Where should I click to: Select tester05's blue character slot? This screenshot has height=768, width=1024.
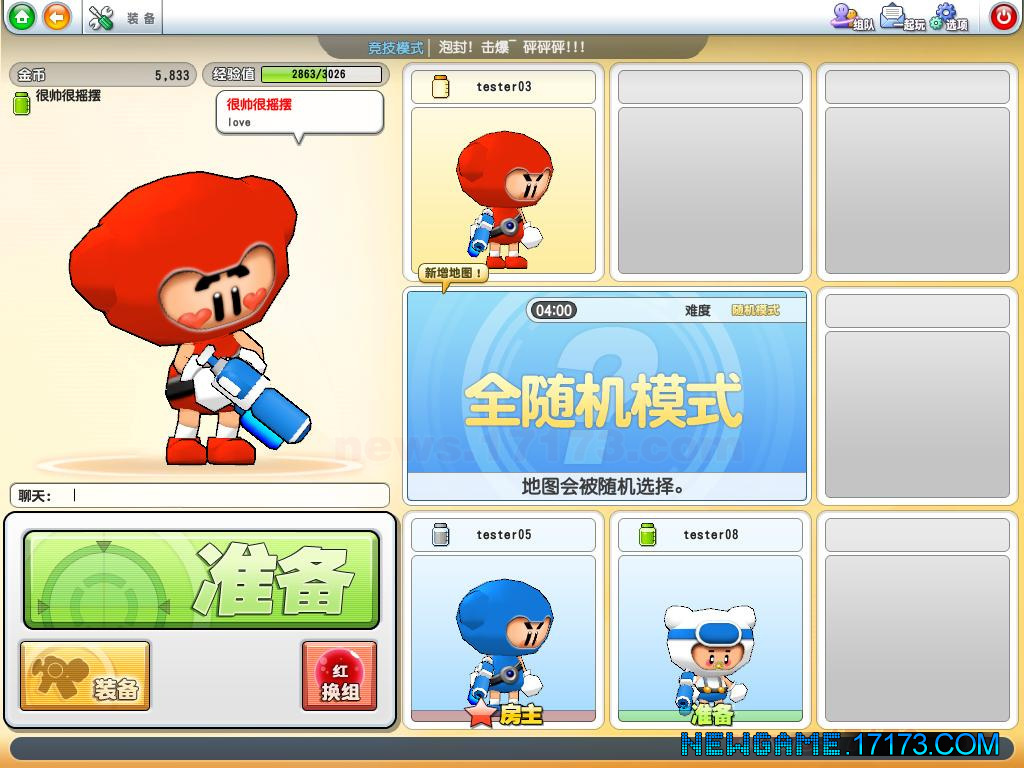(x=503, y=639)
